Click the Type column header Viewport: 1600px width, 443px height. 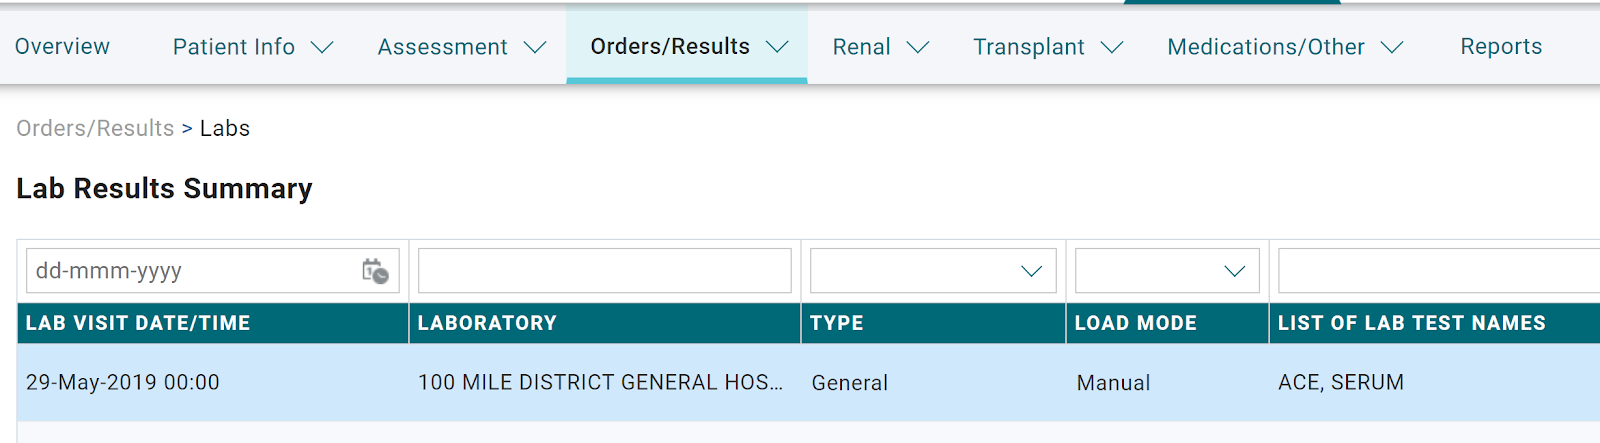837,323
